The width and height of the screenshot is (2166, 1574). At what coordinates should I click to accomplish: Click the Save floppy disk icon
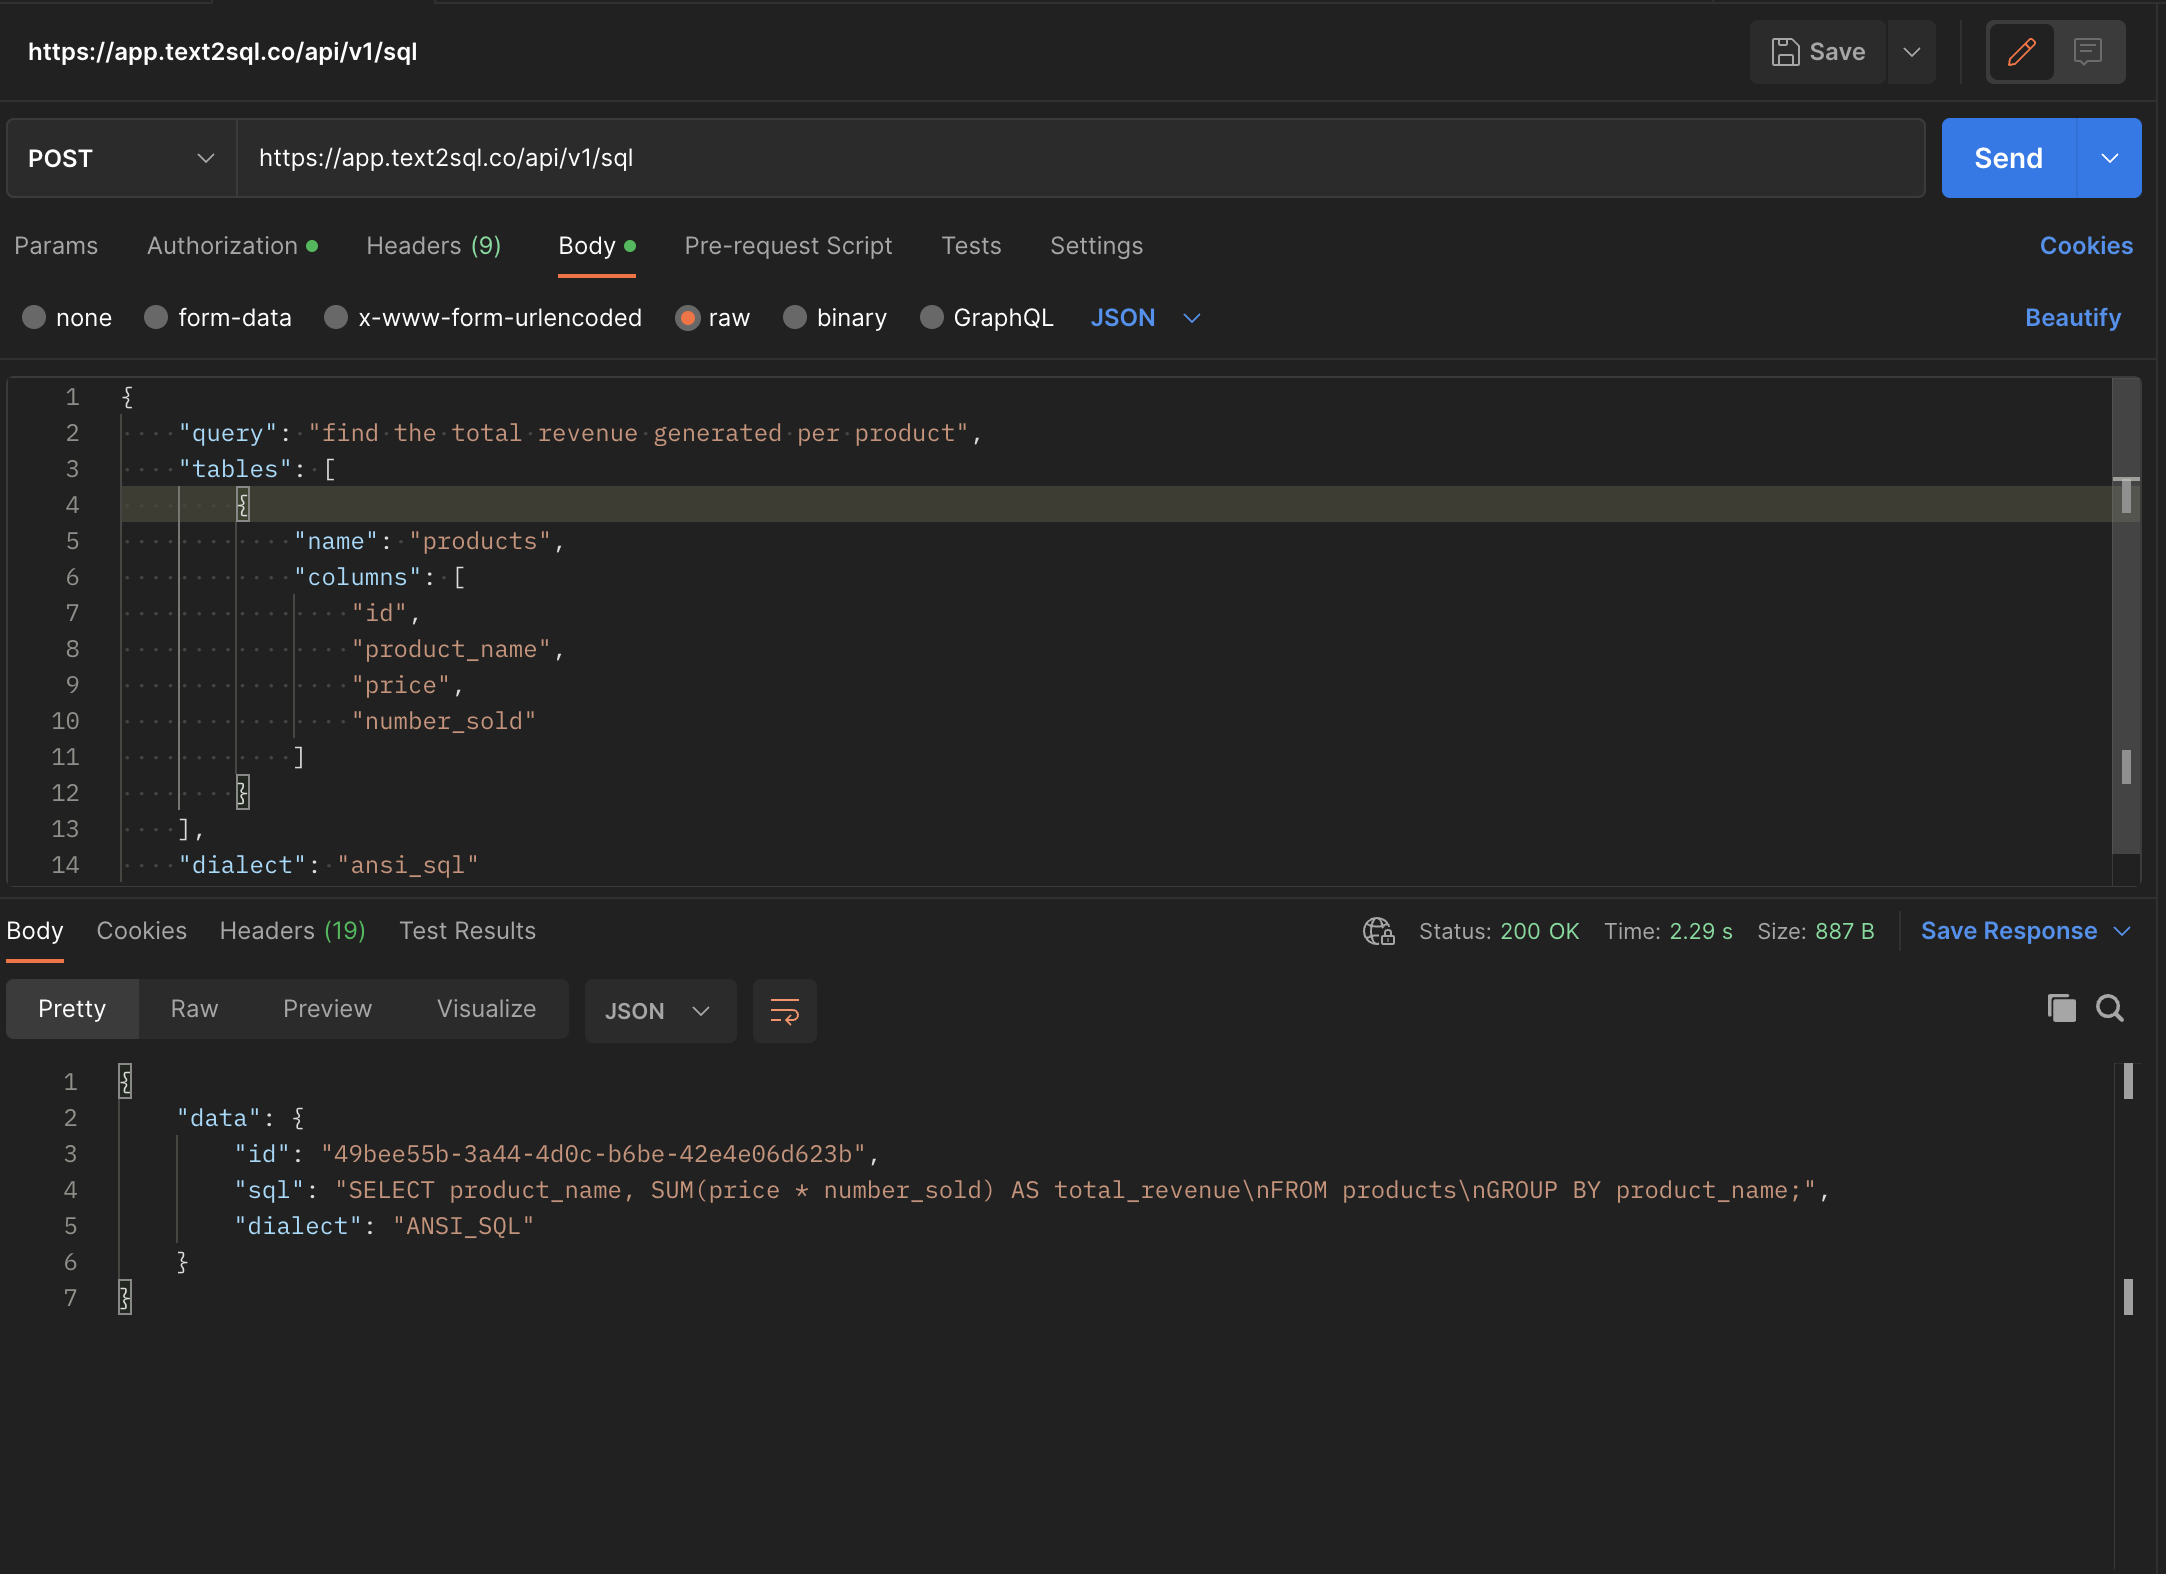pyautogui.click(x=1785, y=52)
